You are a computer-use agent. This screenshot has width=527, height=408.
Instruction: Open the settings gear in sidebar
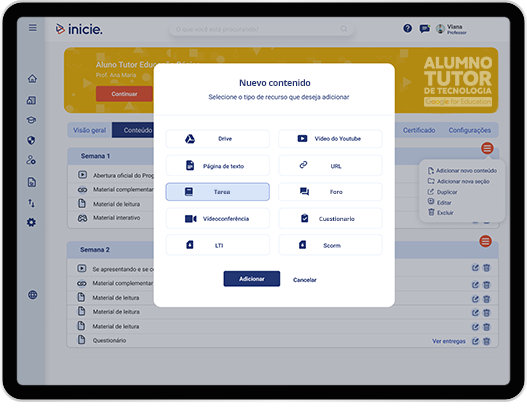(x=31, y=222)
